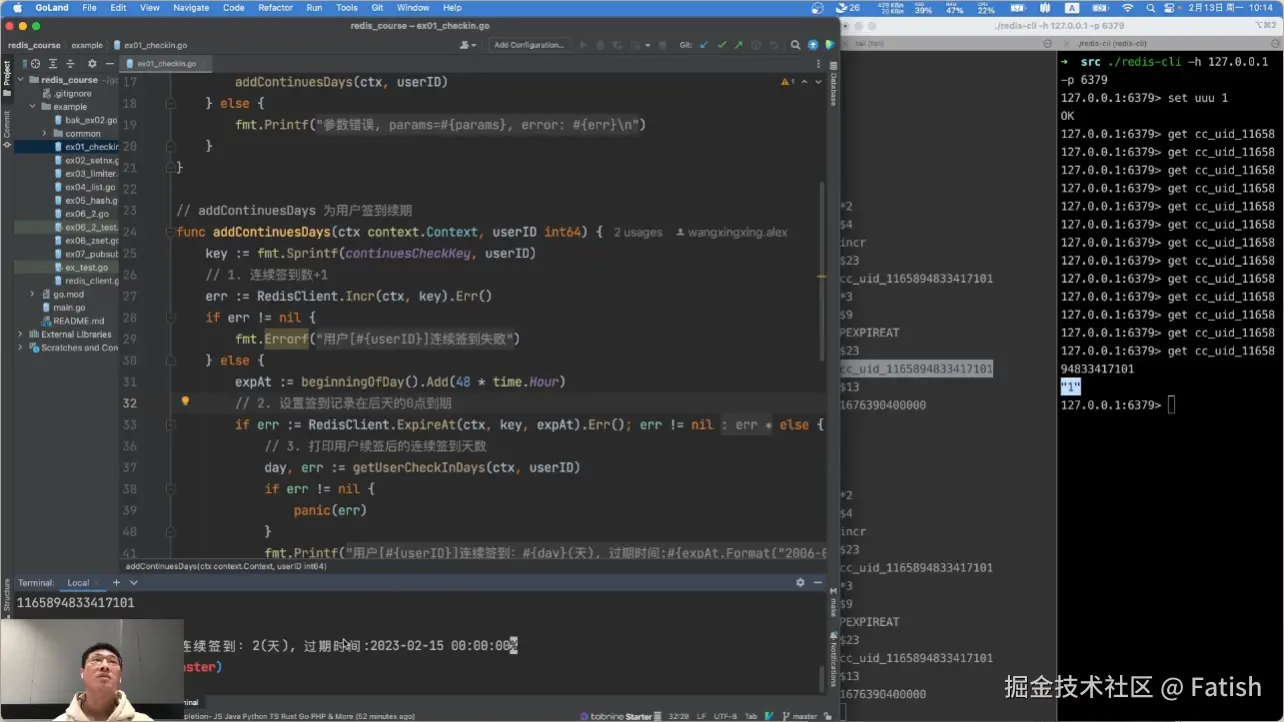Select .gitignore in project tree

click(x=67, y=93)
